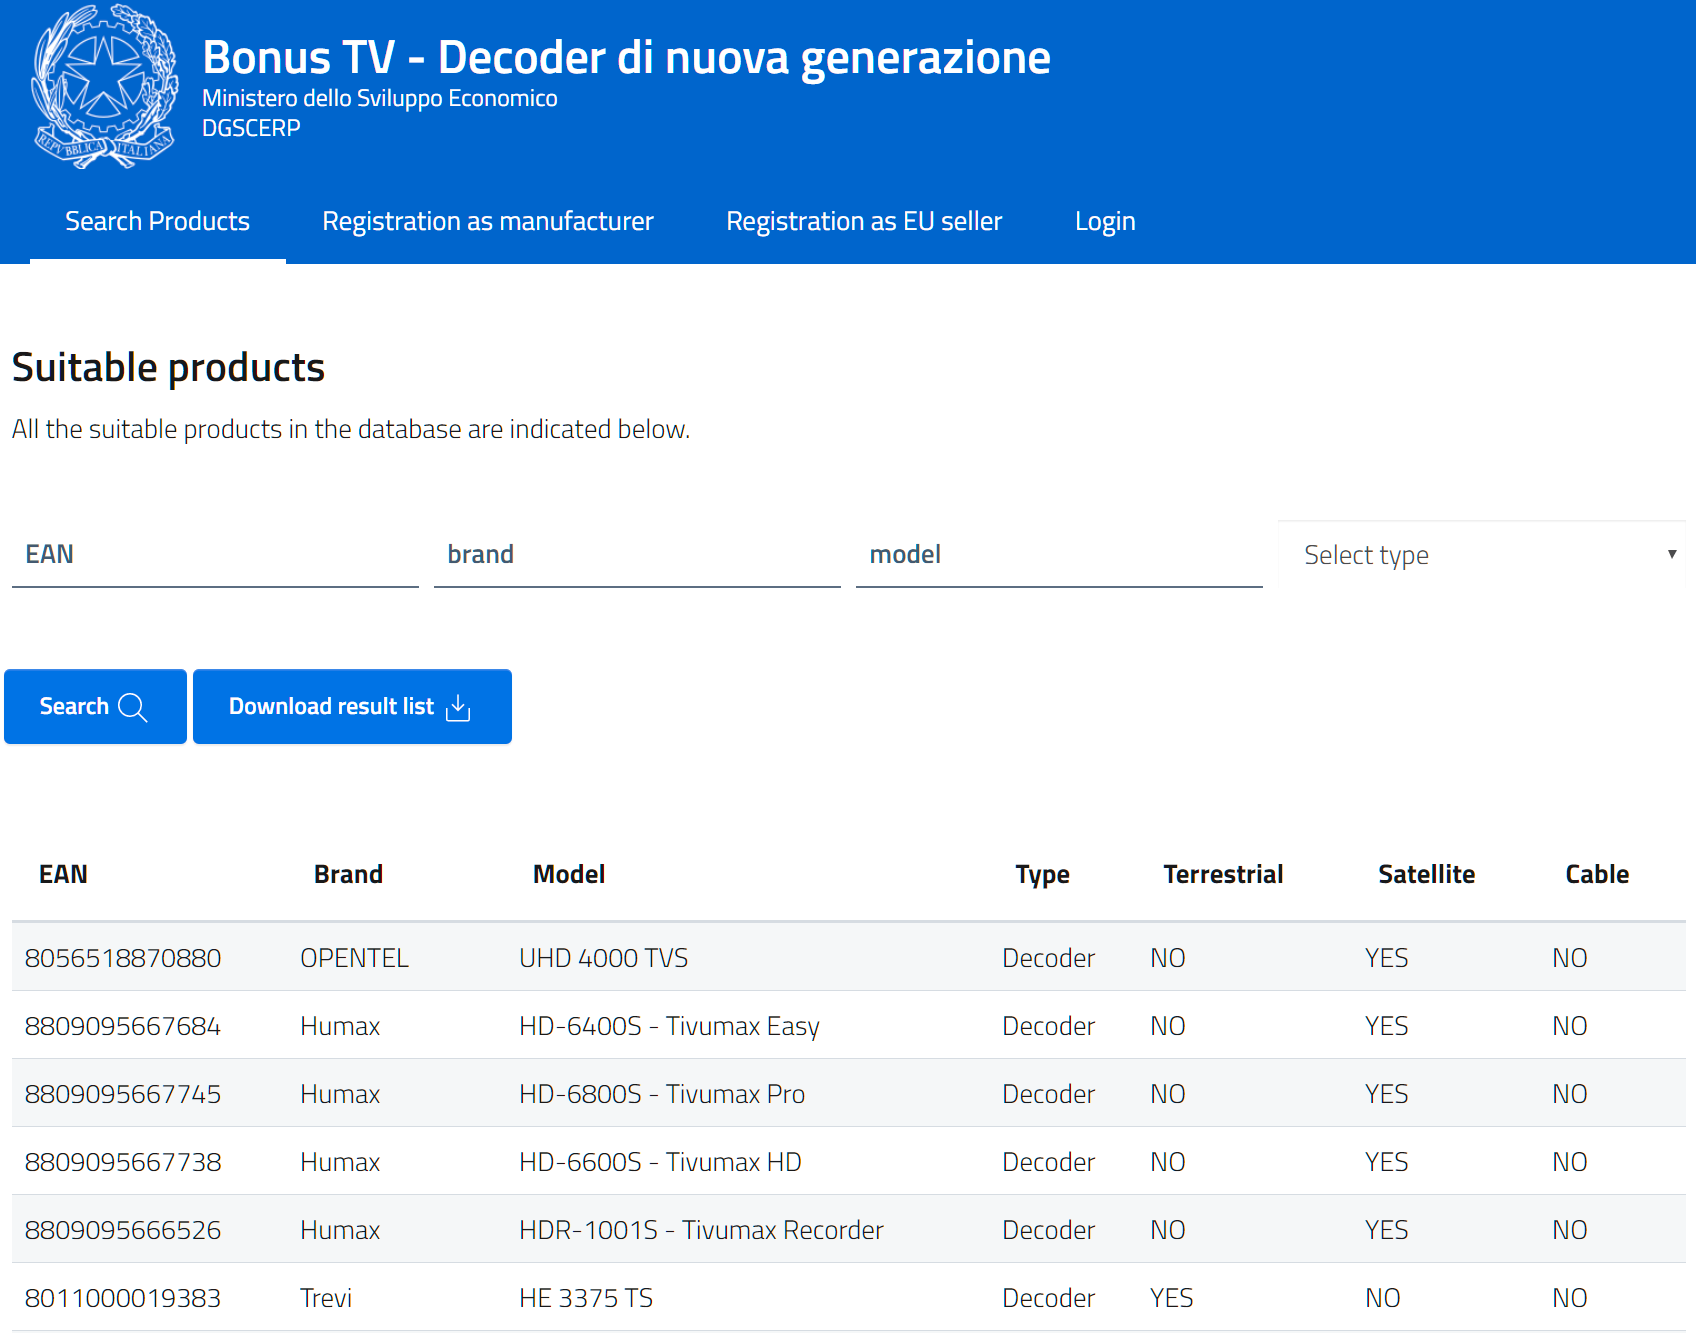Click the Terrestrial column header
The width and height of the screenshot is (1696, 1333).
tap(1222, 874)
